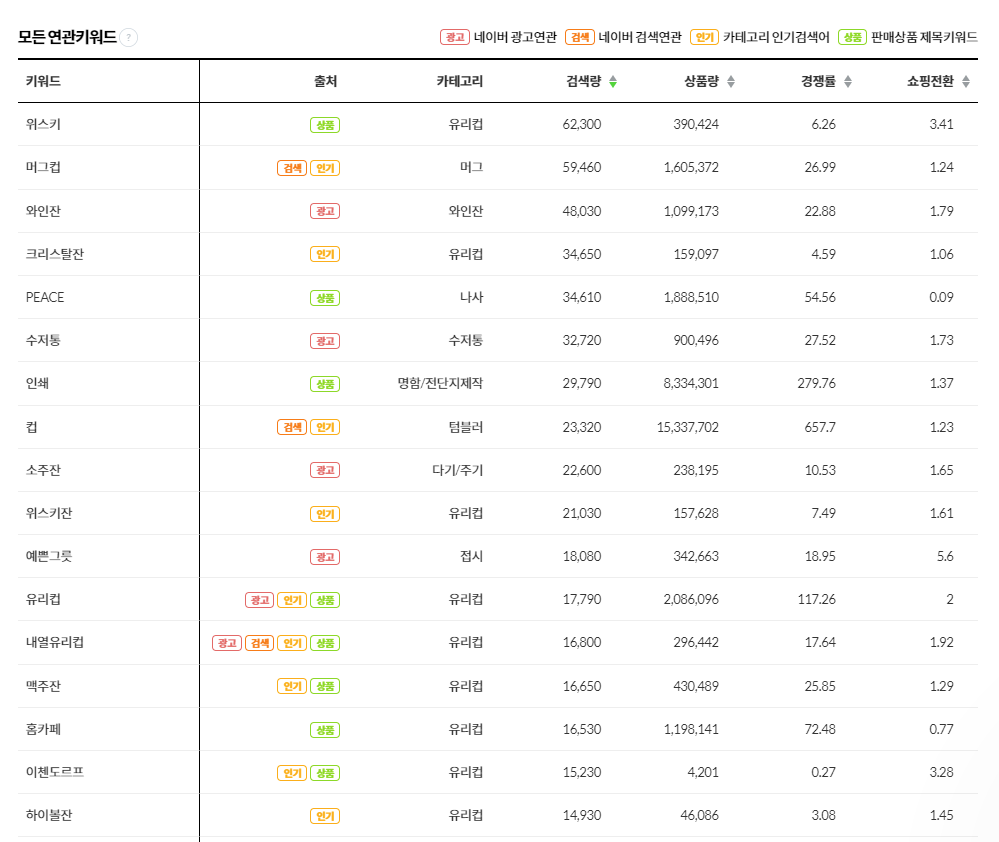Click the 접시 category cell
999x842 pixels.
point(471,556)
